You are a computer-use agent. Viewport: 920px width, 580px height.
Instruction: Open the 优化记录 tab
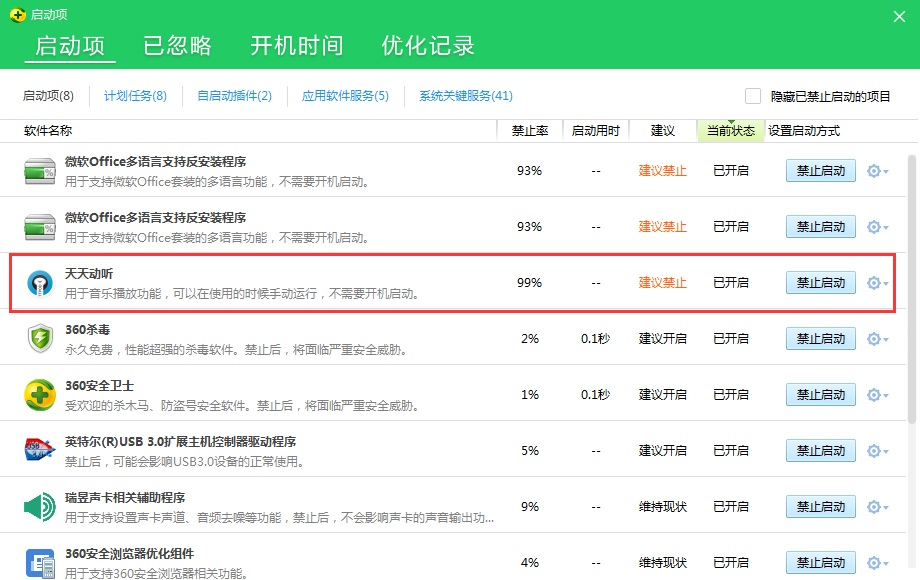(x=428, y=46)
